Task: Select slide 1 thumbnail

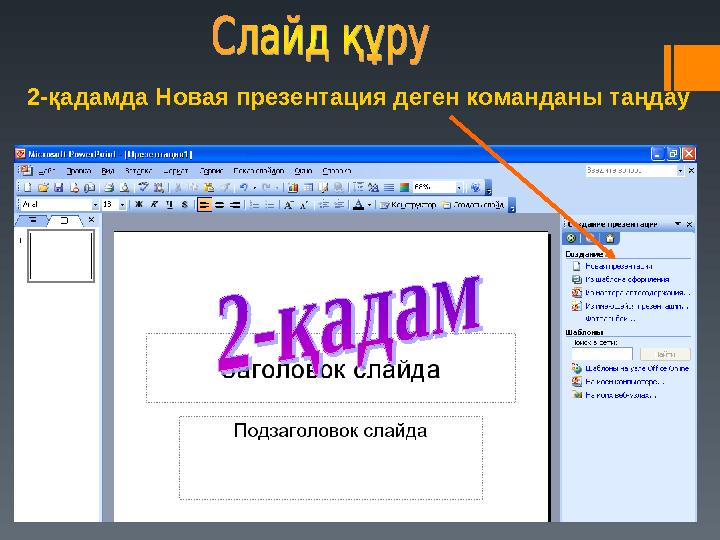Action: point(61,256)
